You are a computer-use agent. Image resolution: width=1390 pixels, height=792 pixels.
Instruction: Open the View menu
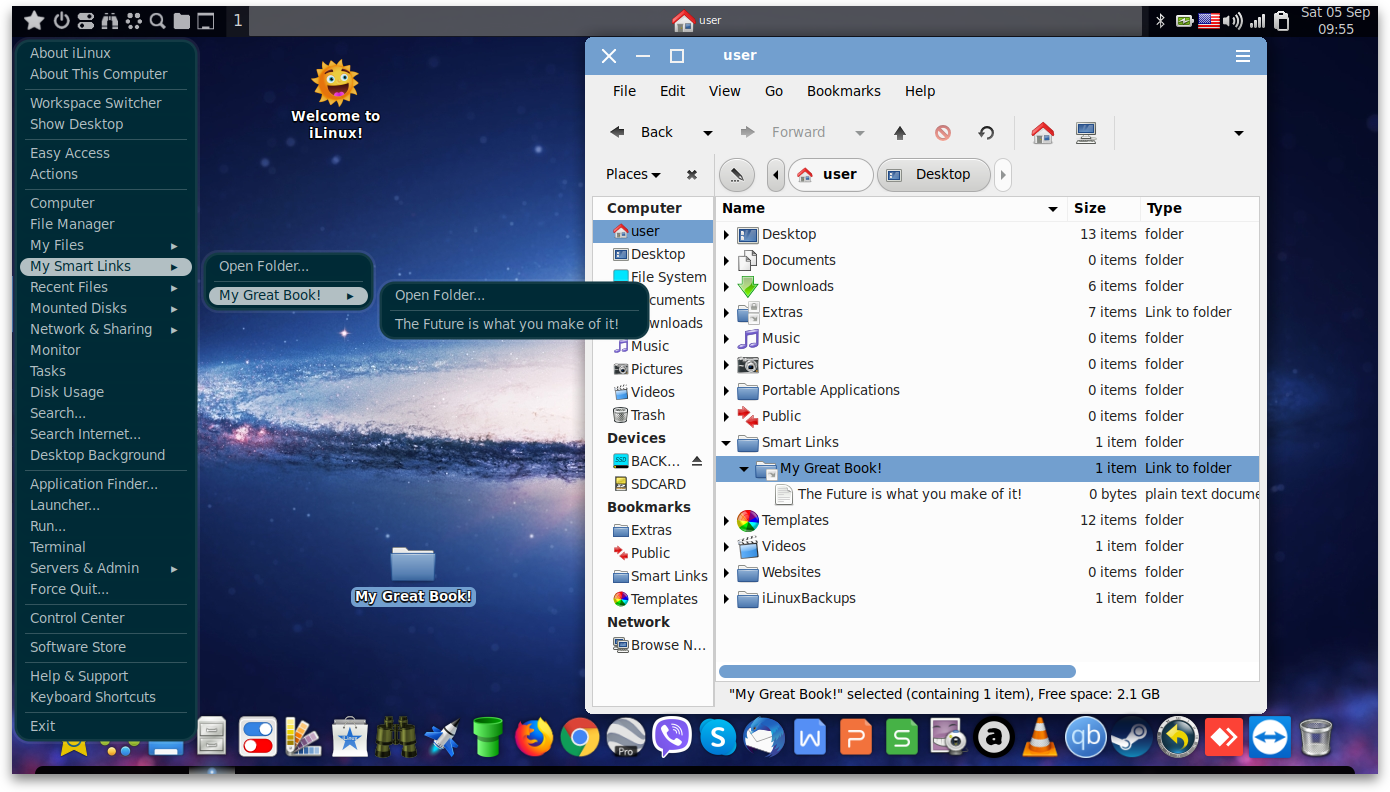tap(725, 91)
